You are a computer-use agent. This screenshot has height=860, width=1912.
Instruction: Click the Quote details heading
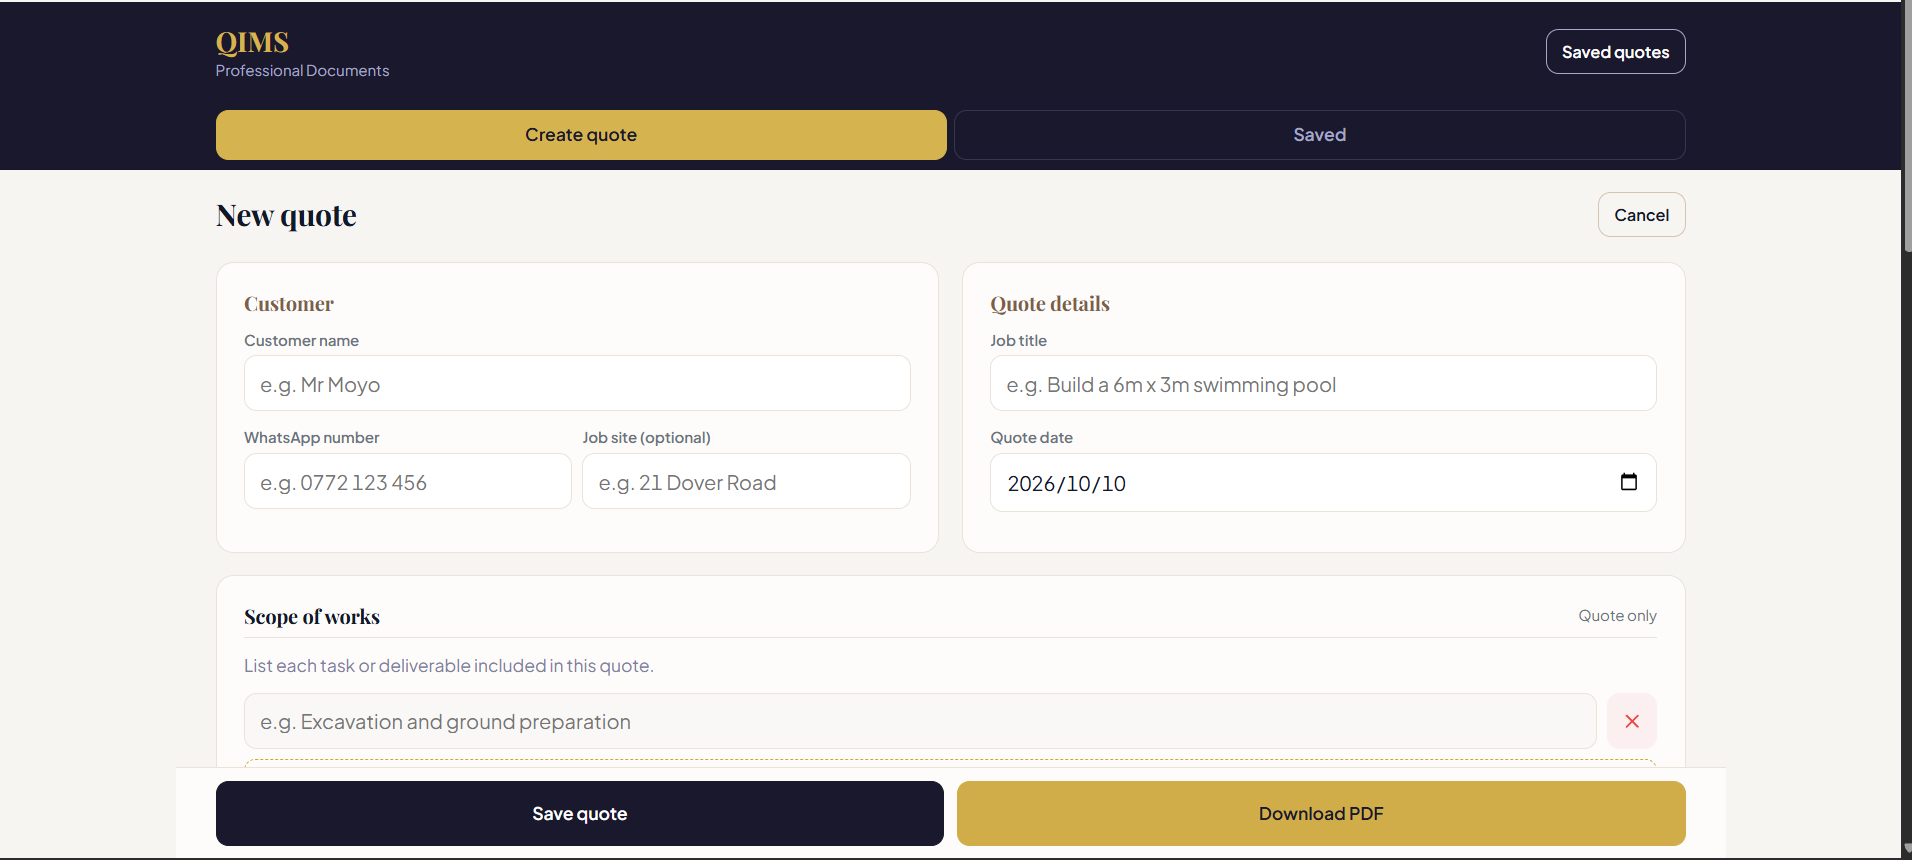(1050, 304)
